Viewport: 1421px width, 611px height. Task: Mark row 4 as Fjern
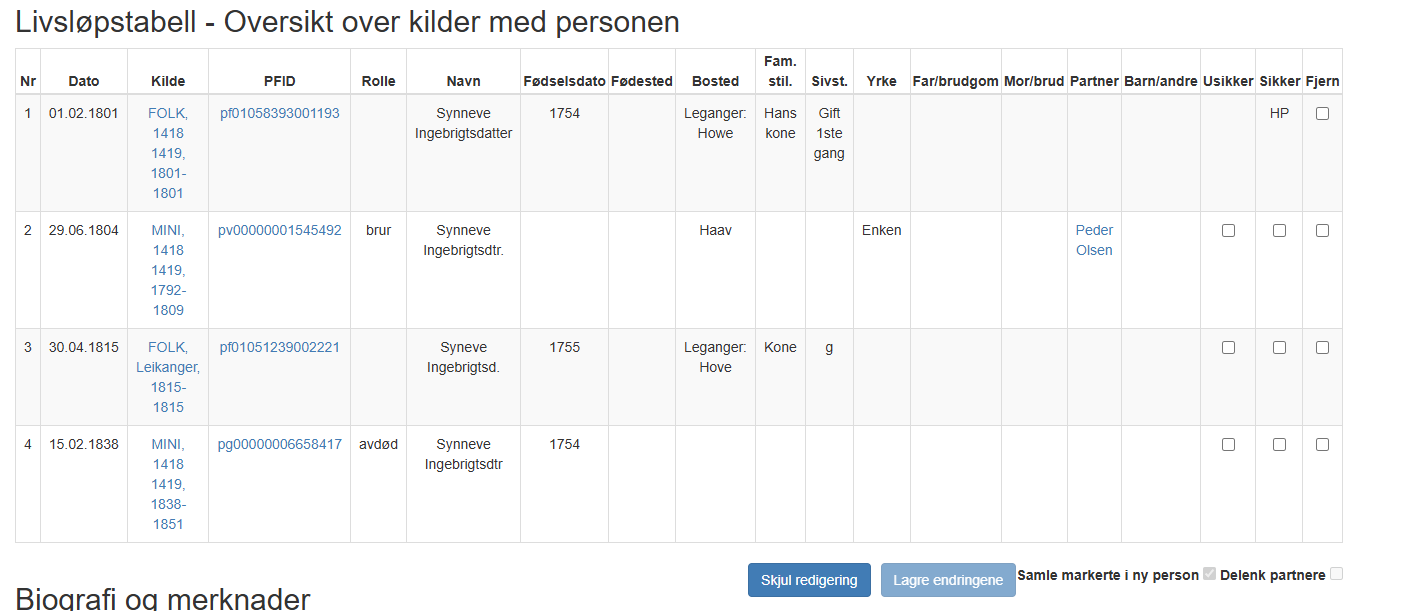1322,445
